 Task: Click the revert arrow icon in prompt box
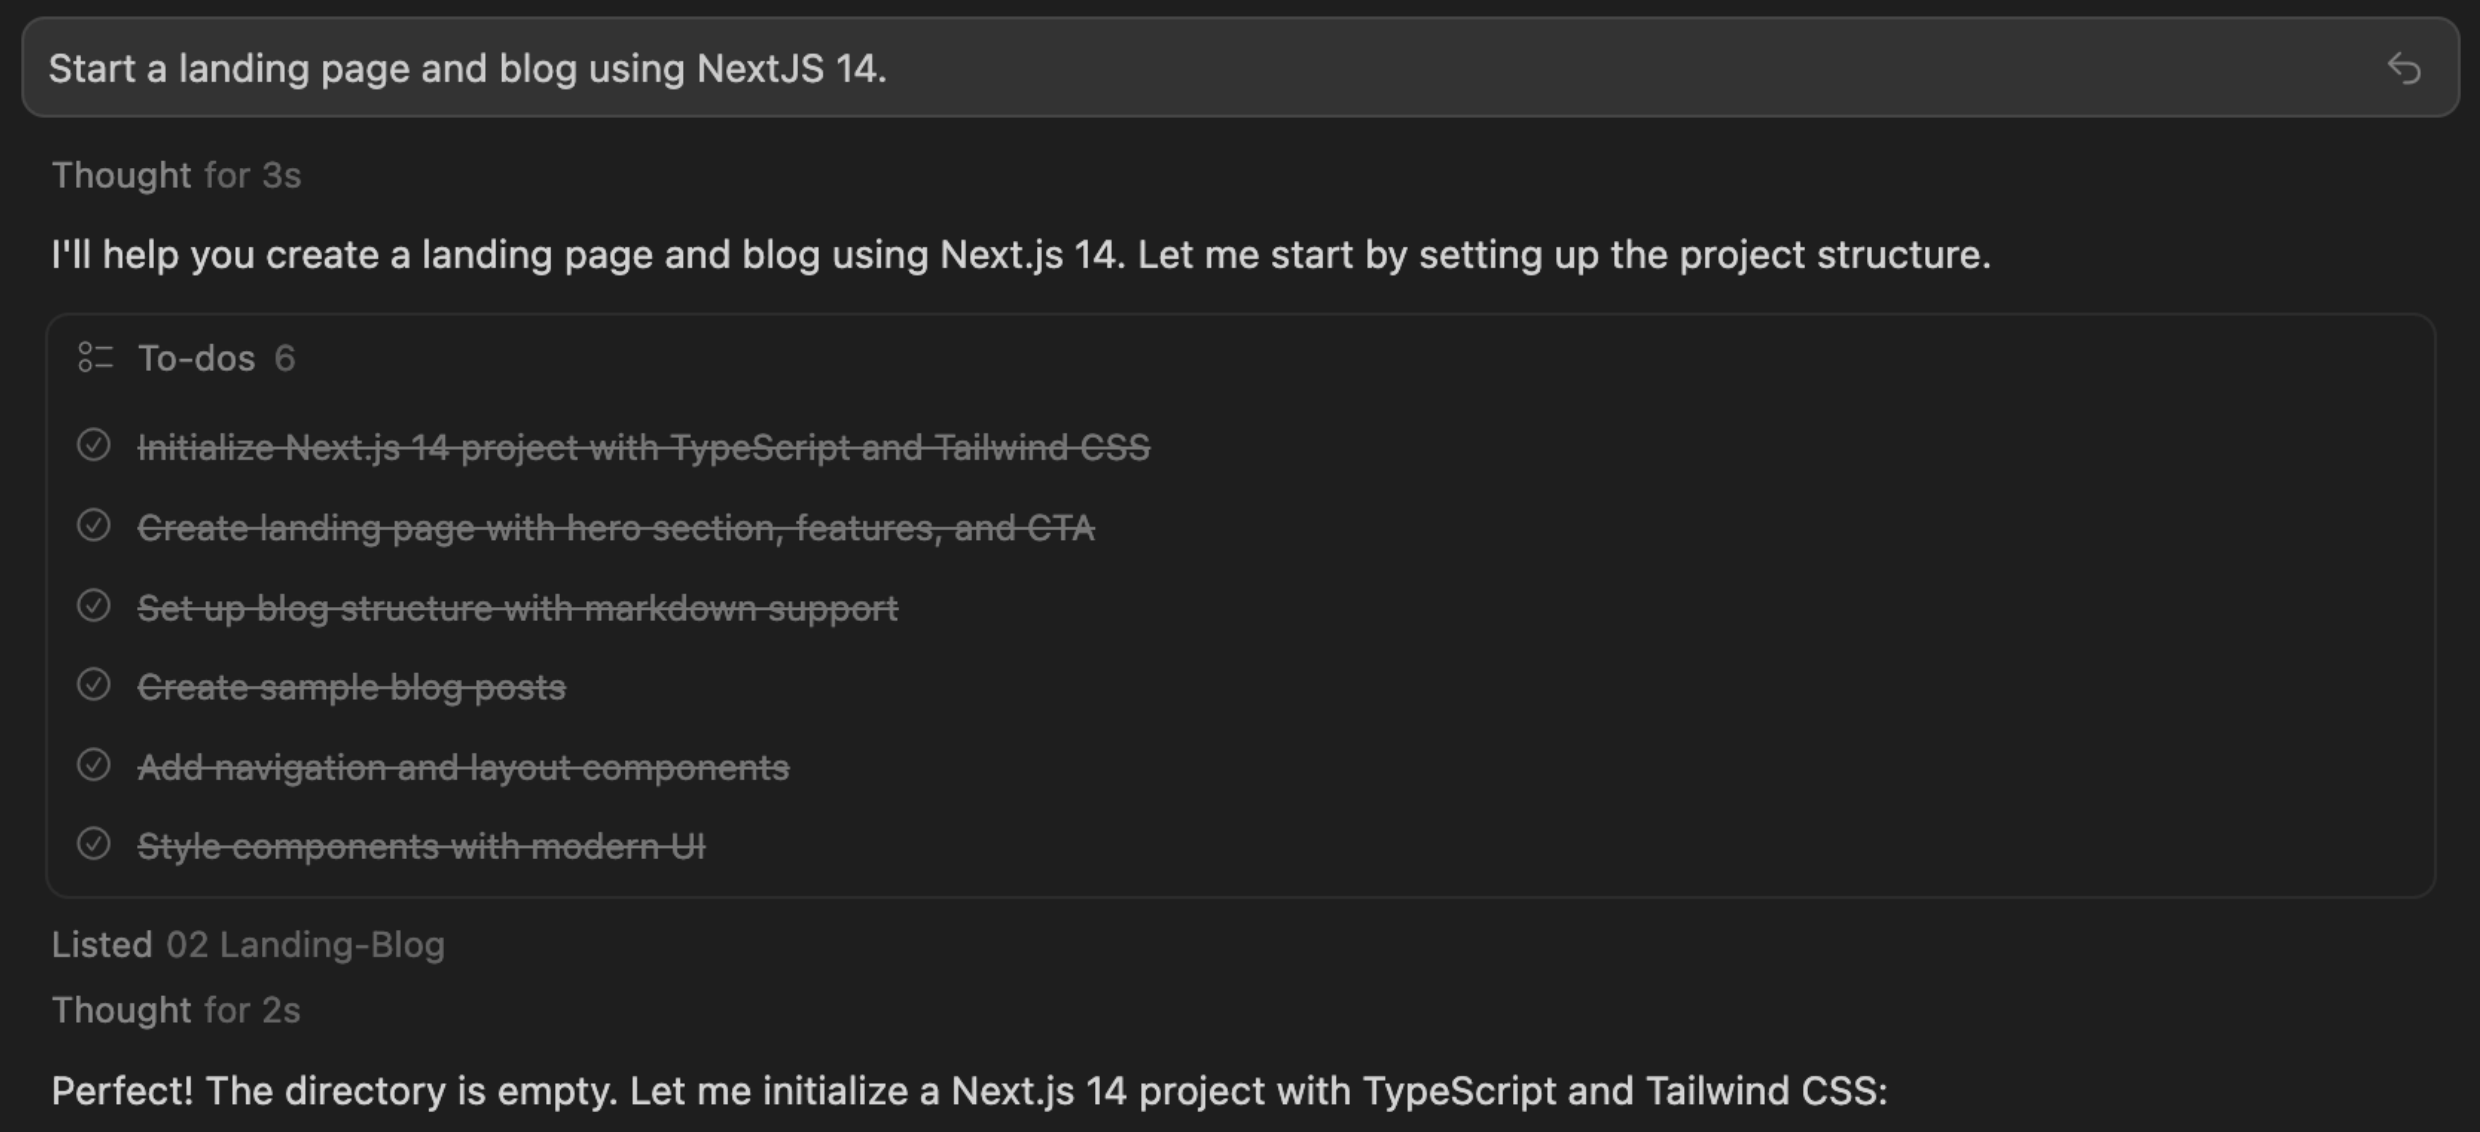tap(2404, 69)
